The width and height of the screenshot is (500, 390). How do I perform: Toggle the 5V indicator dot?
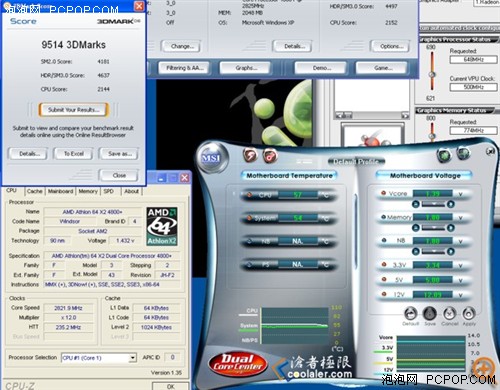point(383,279)
